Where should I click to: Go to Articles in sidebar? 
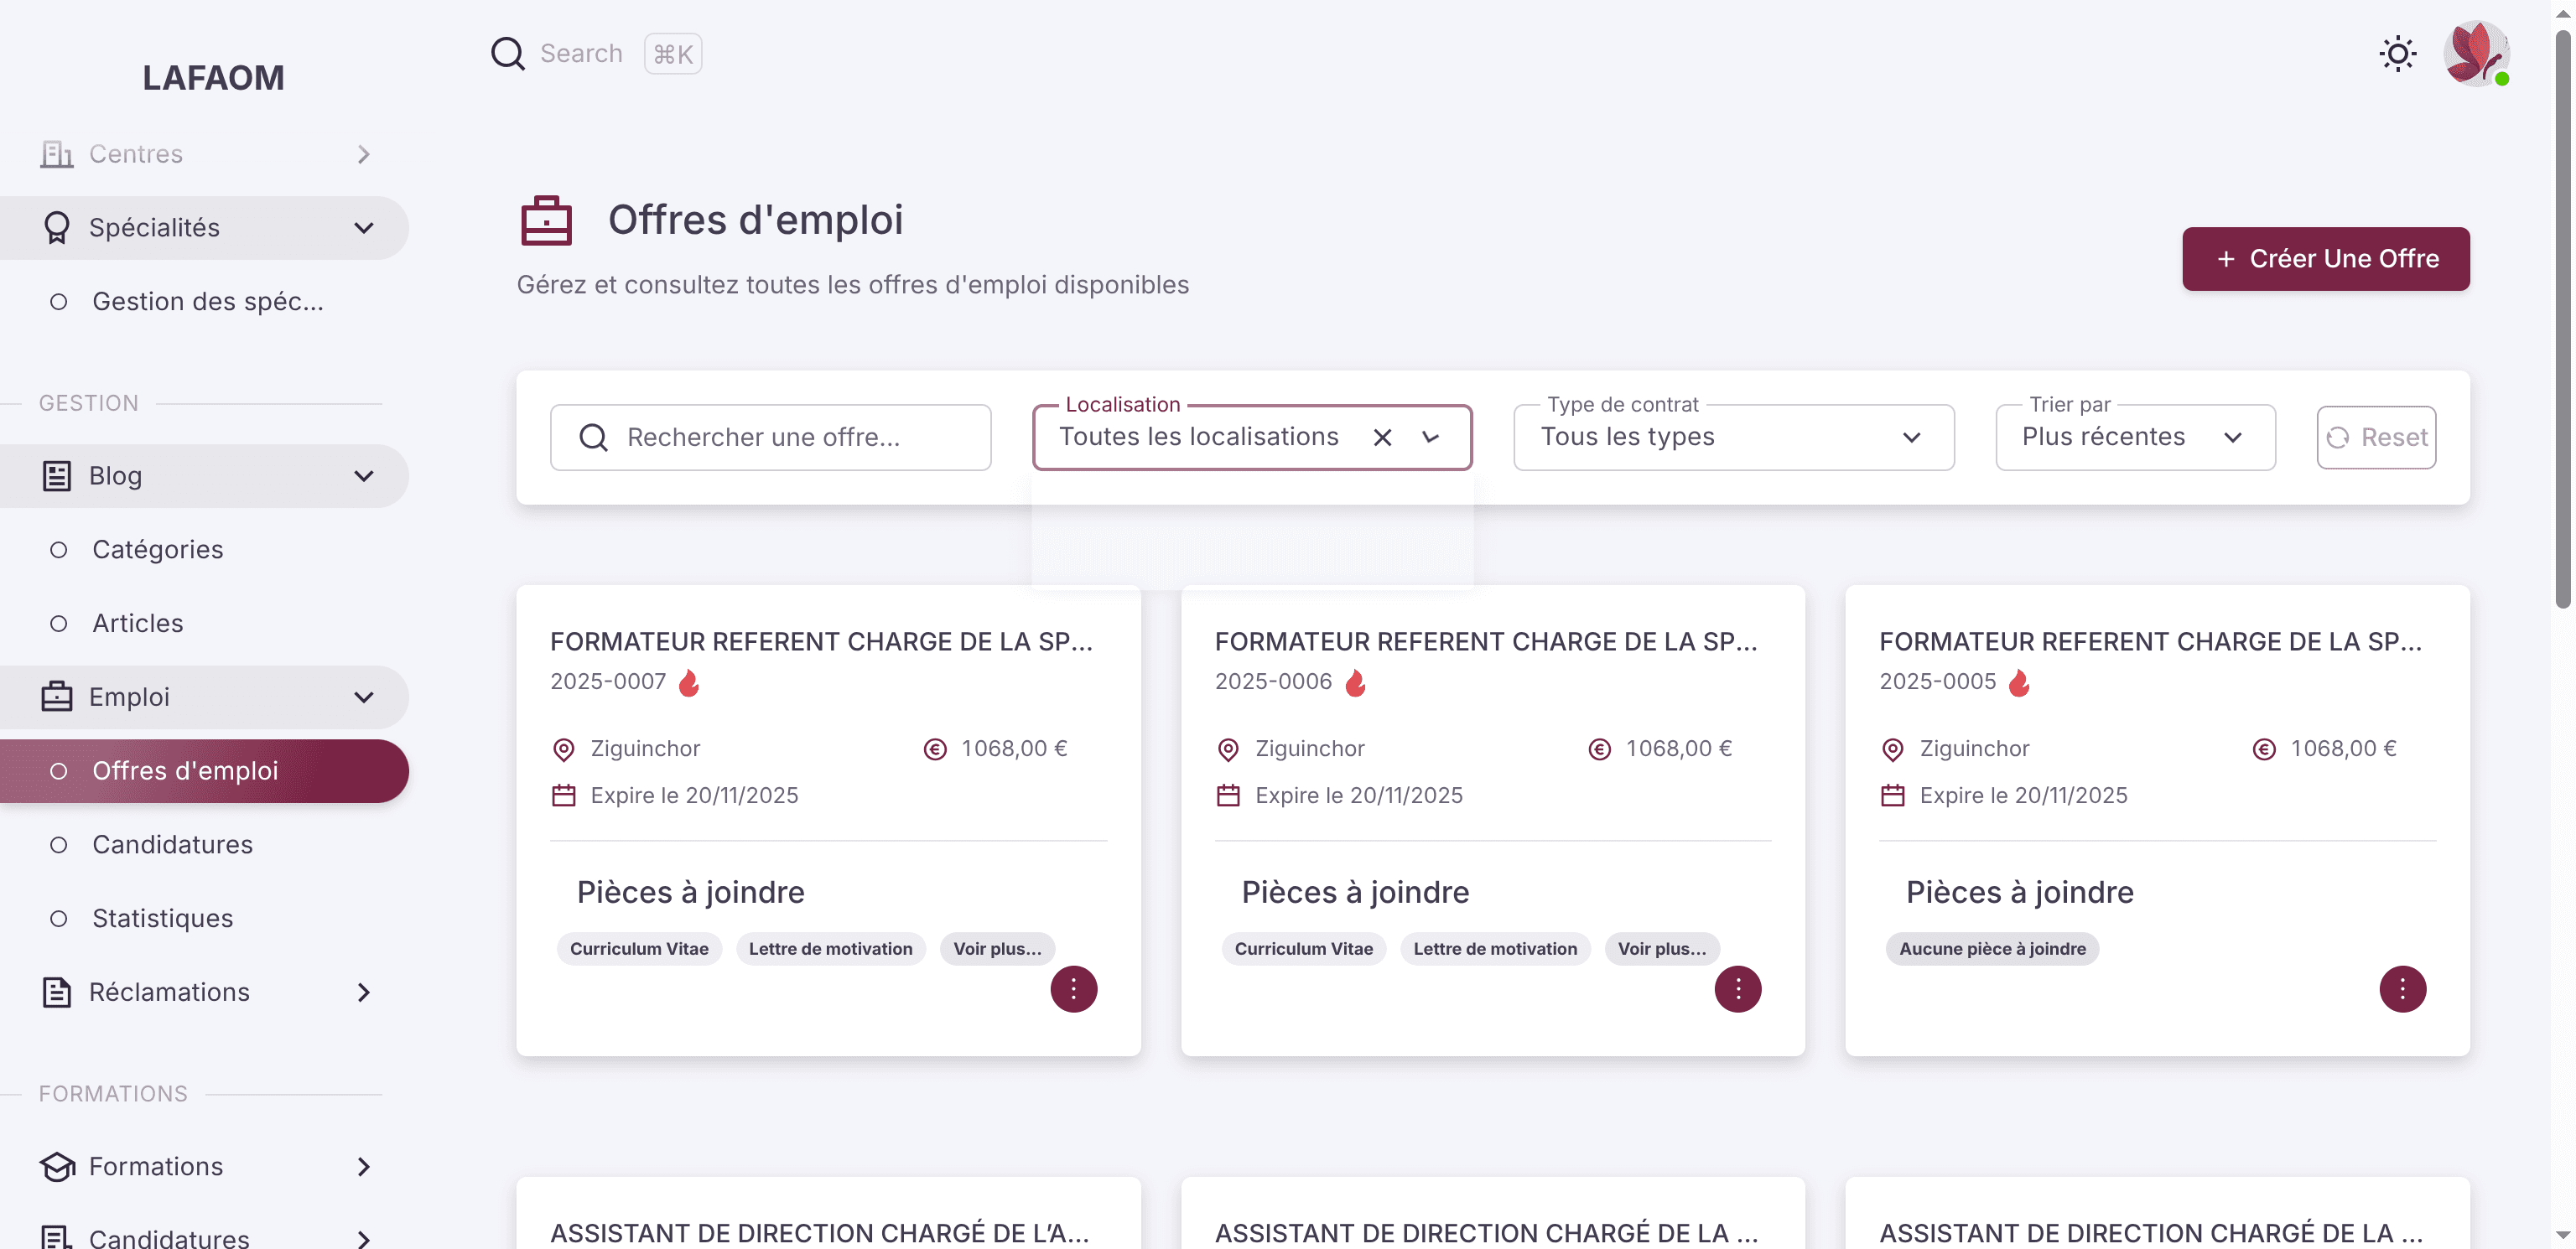204,623
